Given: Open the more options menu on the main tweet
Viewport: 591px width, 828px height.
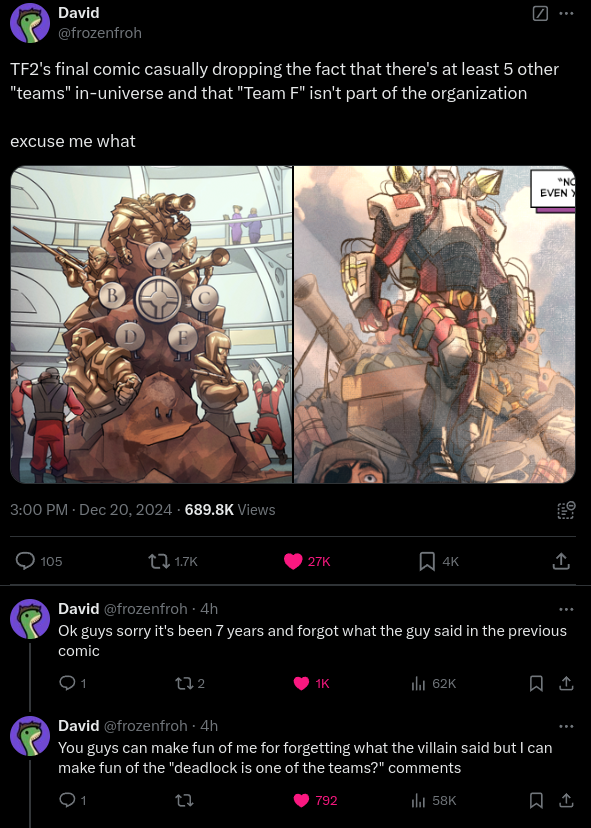Looking at the screenshot, I should tap(566, 14).
